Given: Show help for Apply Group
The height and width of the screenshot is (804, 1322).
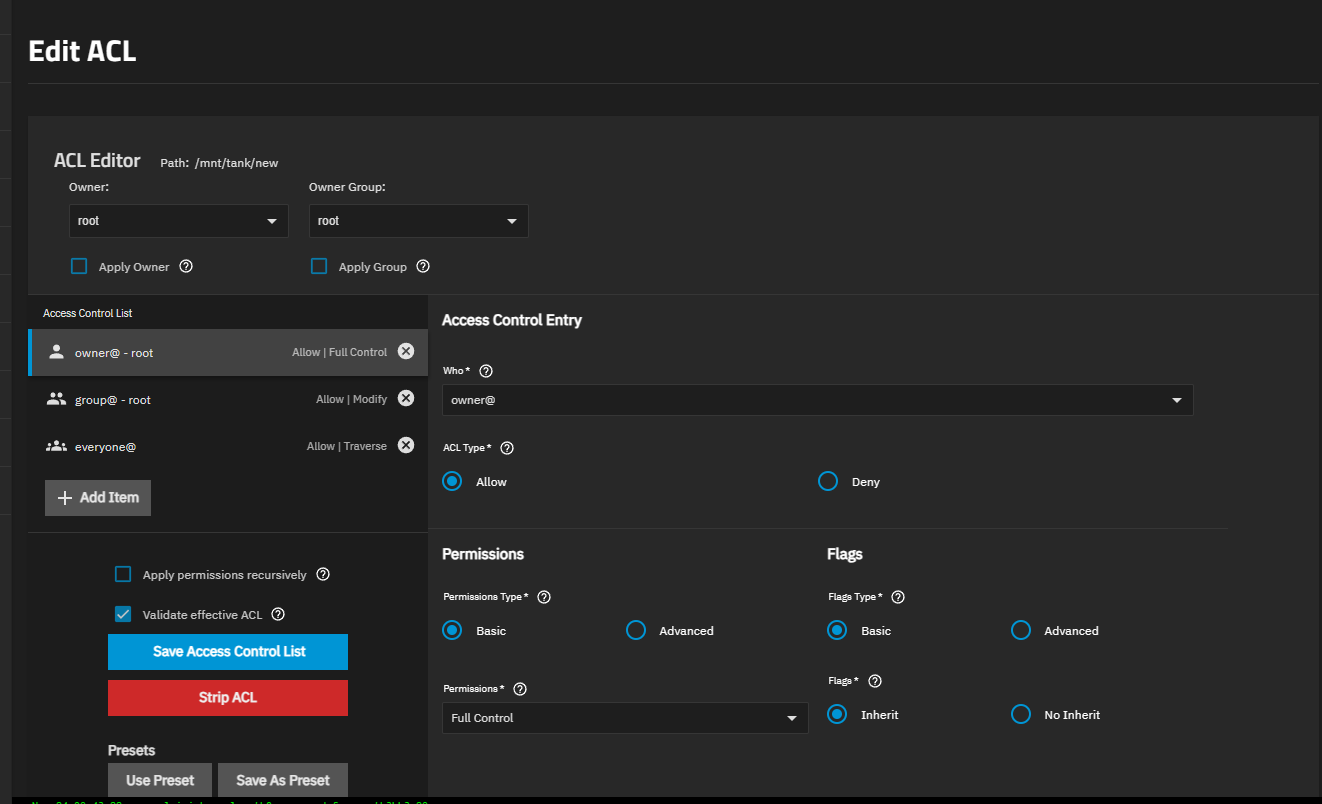Looking at the screenshot, I should tap(423, 267).
